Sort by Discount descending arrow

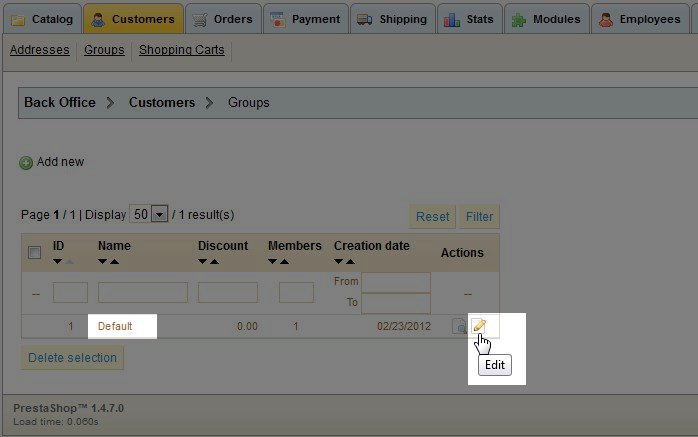point(203,262)
